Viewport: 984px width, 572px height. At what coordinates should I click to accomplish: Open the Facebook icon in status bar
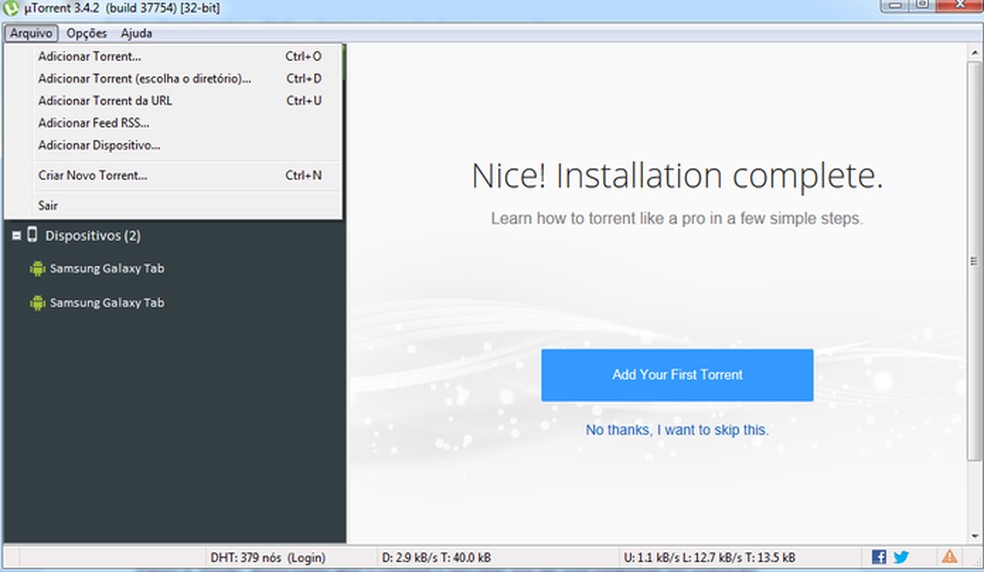click(x=879, y=557)
